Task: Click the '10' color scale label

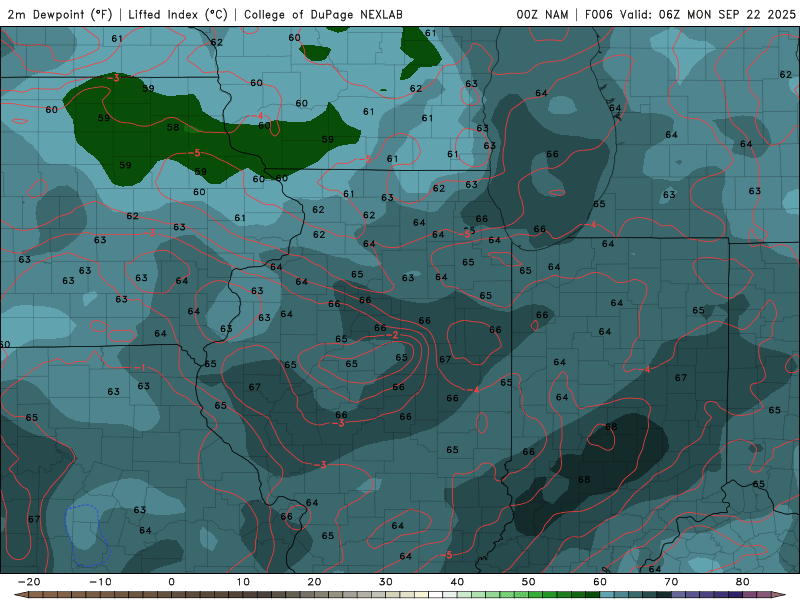Action: (243, 582)
